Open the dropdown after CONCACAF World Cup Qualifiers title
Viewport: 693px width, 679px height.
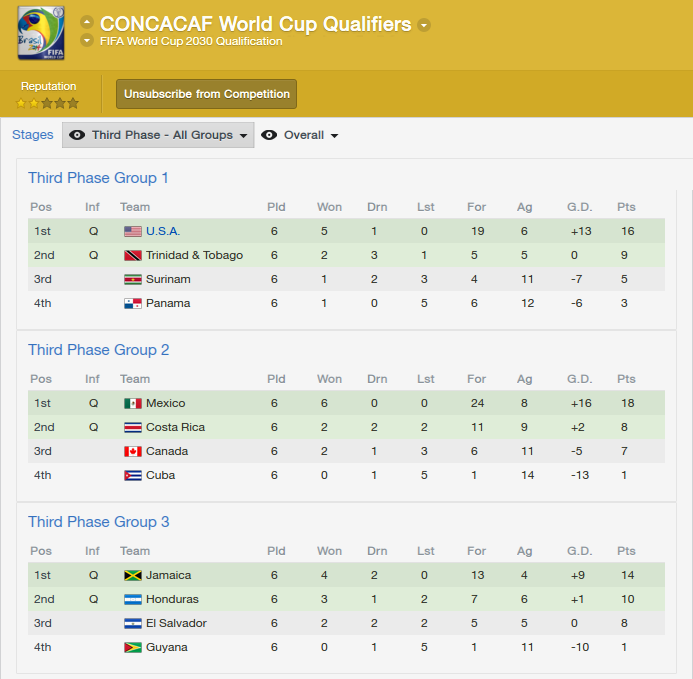point(424,25)
